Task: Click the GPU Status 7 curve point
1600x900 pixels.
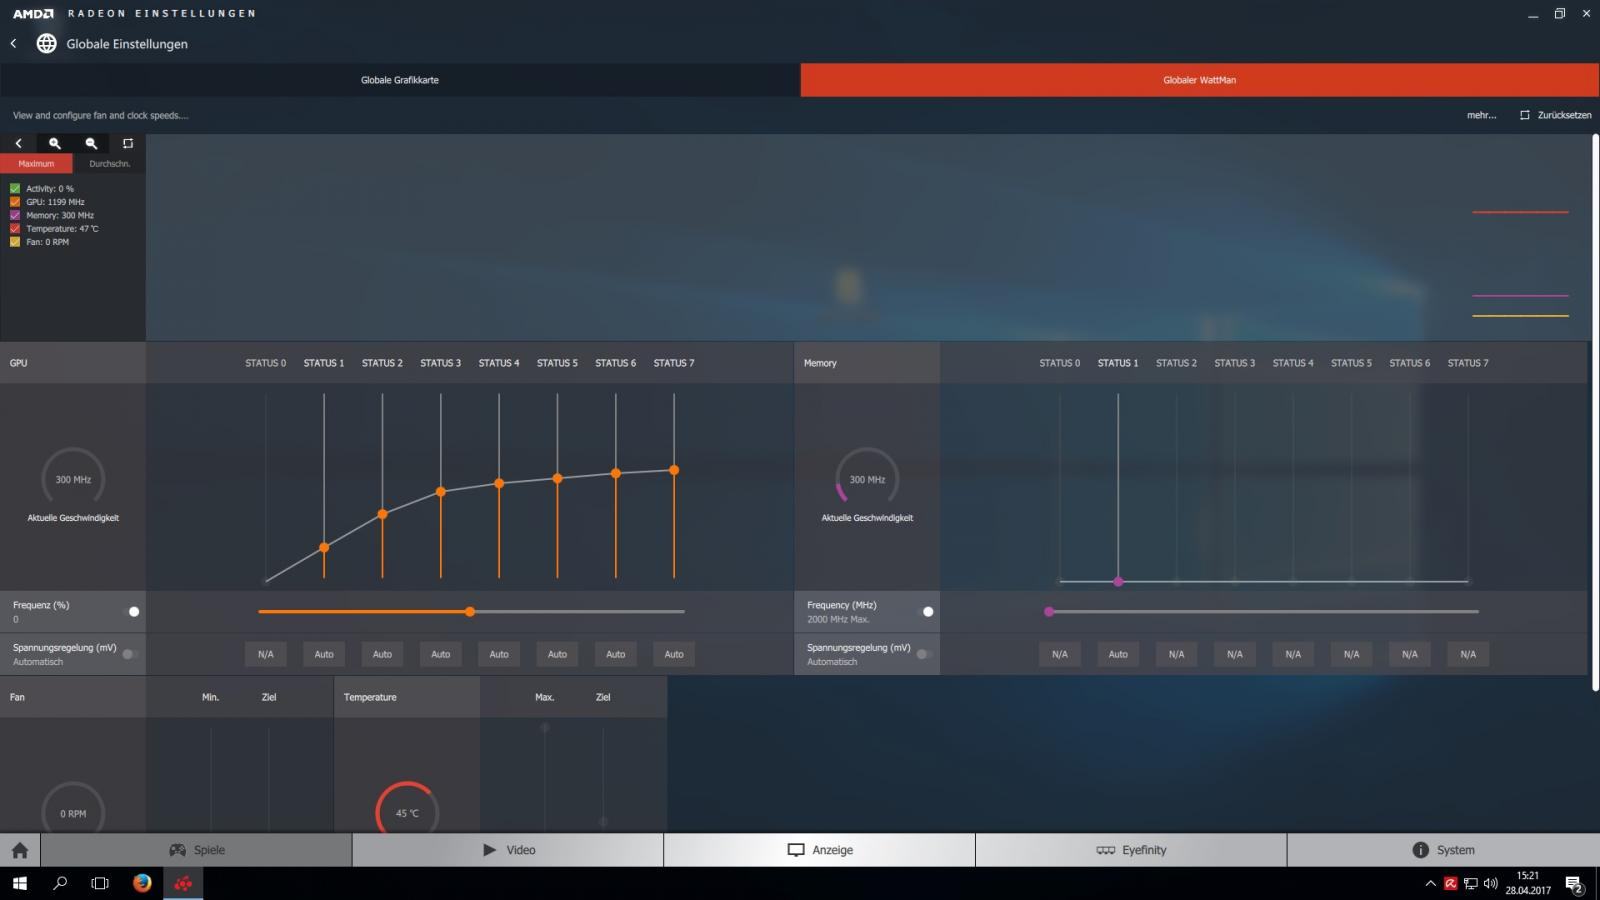Action: (x=674, y=470)
